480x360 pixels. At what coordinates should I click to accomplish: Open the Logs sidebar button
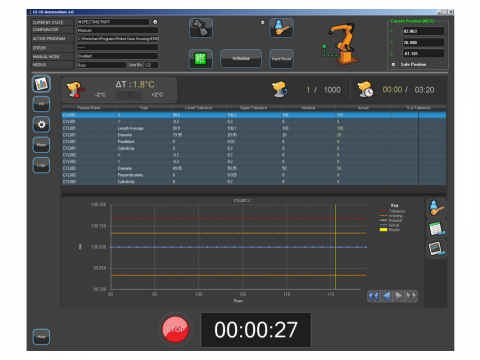[41, 165]
